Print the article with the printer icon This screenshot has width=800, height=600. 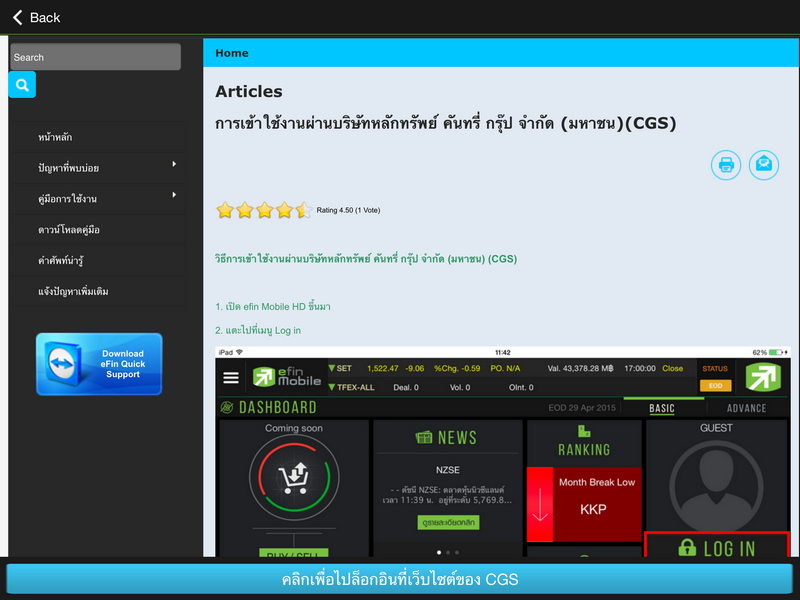726,165
